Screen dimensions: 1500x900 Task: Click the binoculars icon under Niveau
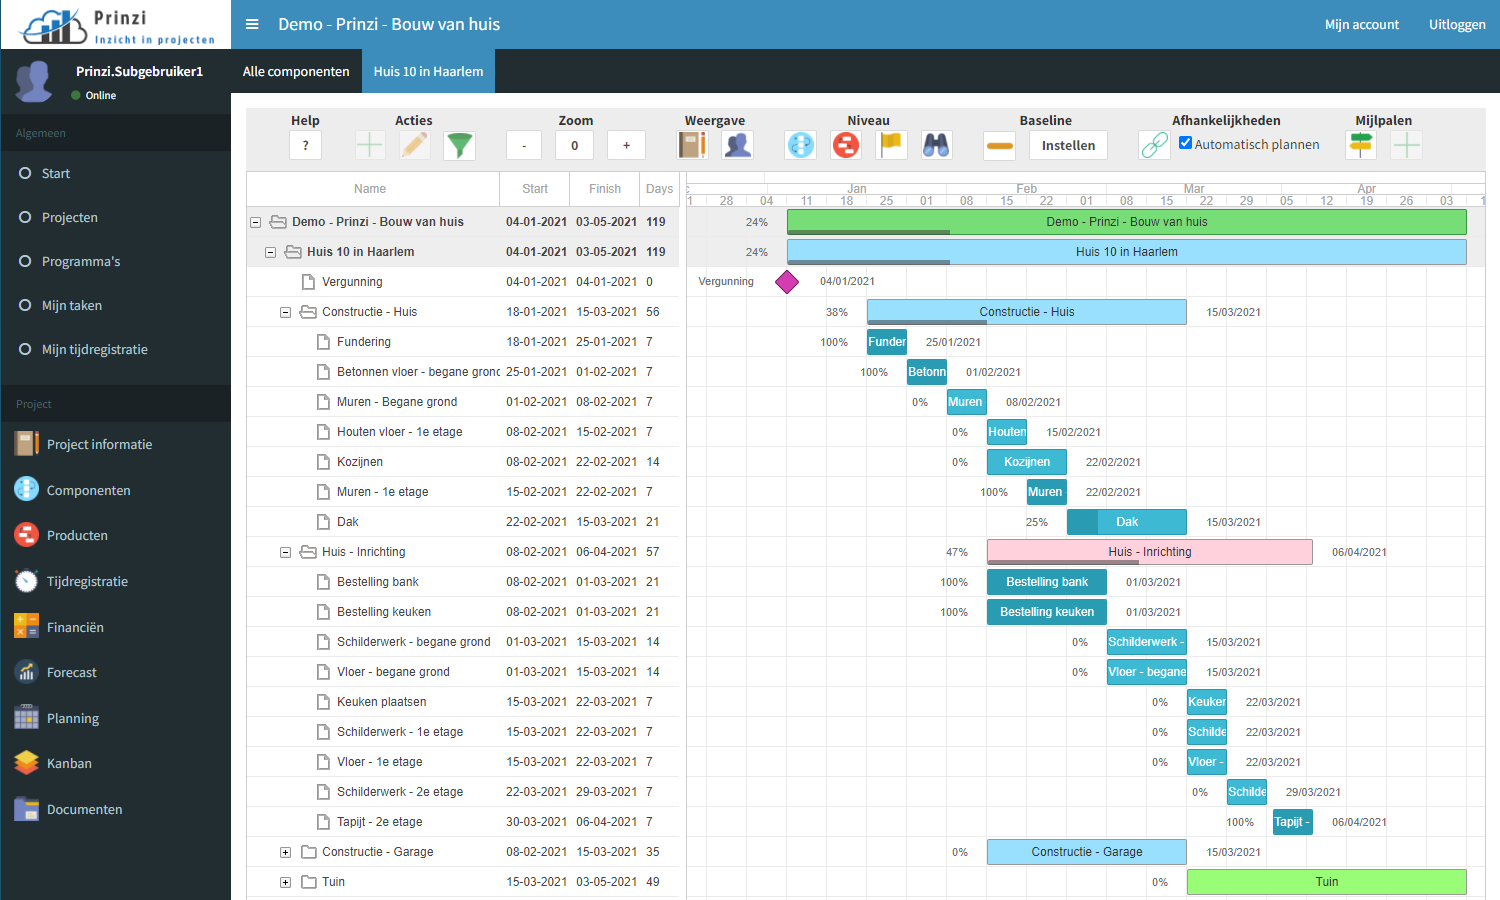(936, 146)
